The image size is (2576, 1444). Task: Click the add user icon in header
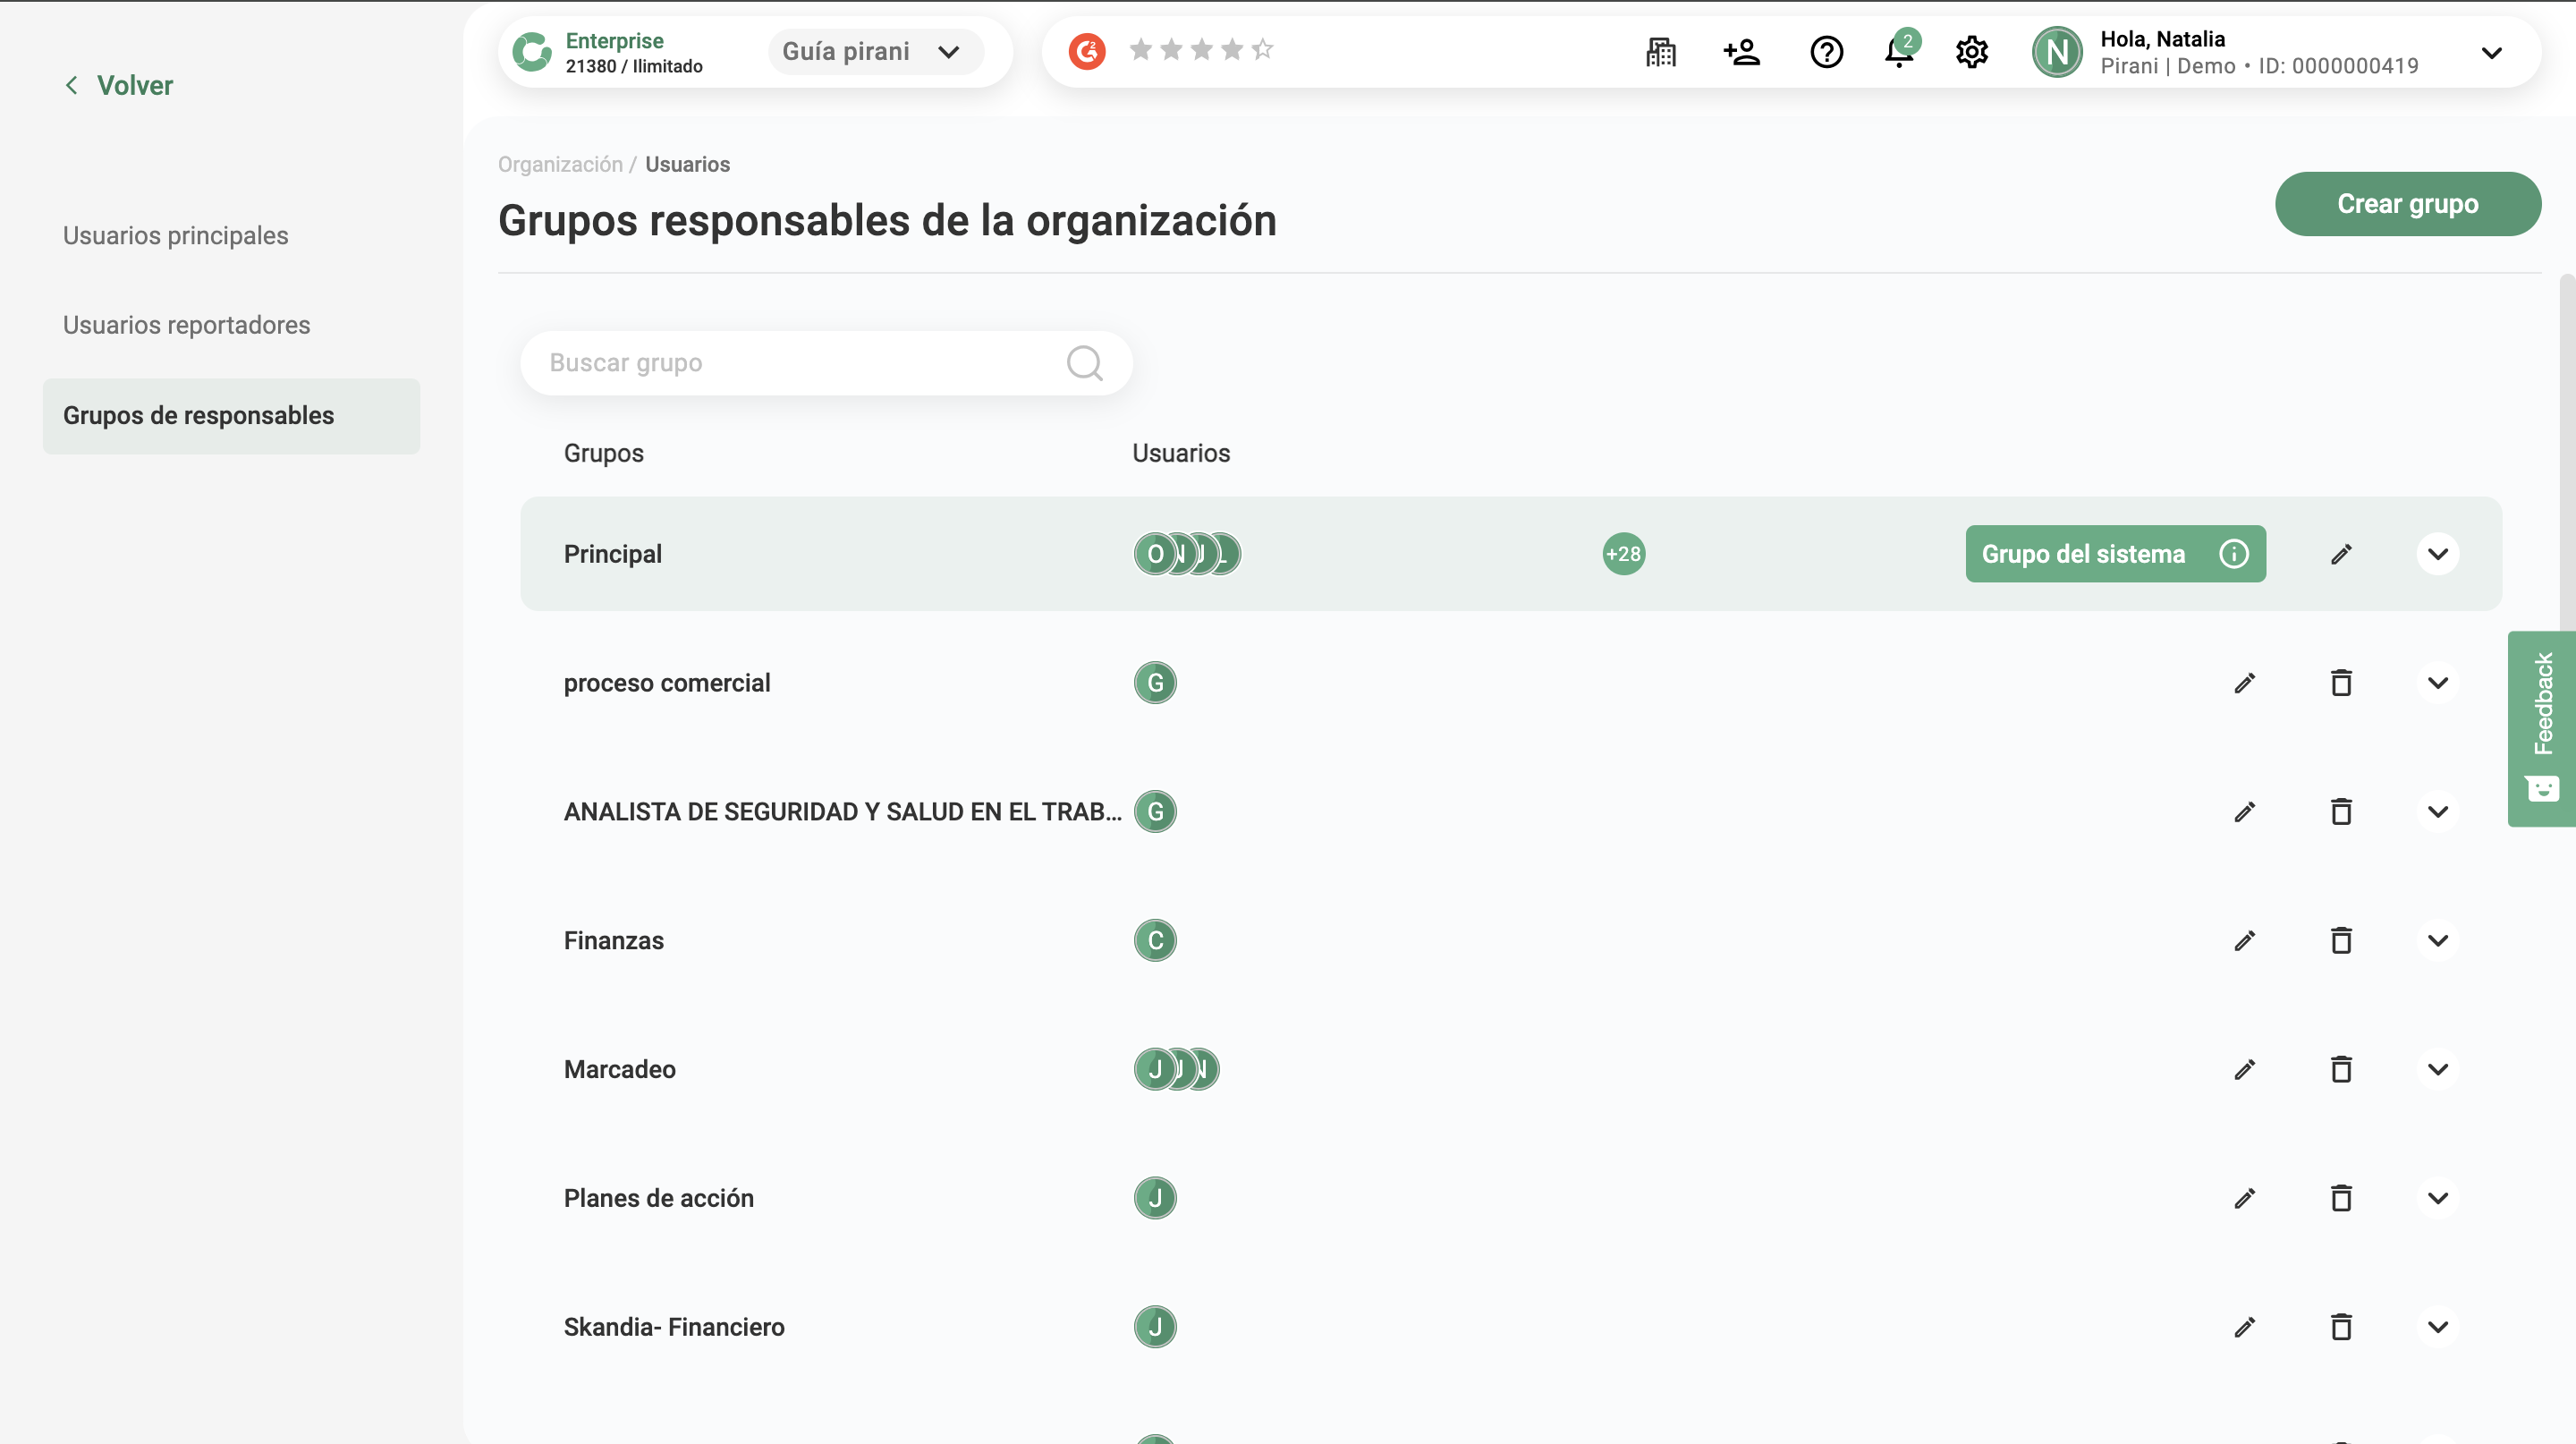1741,52
